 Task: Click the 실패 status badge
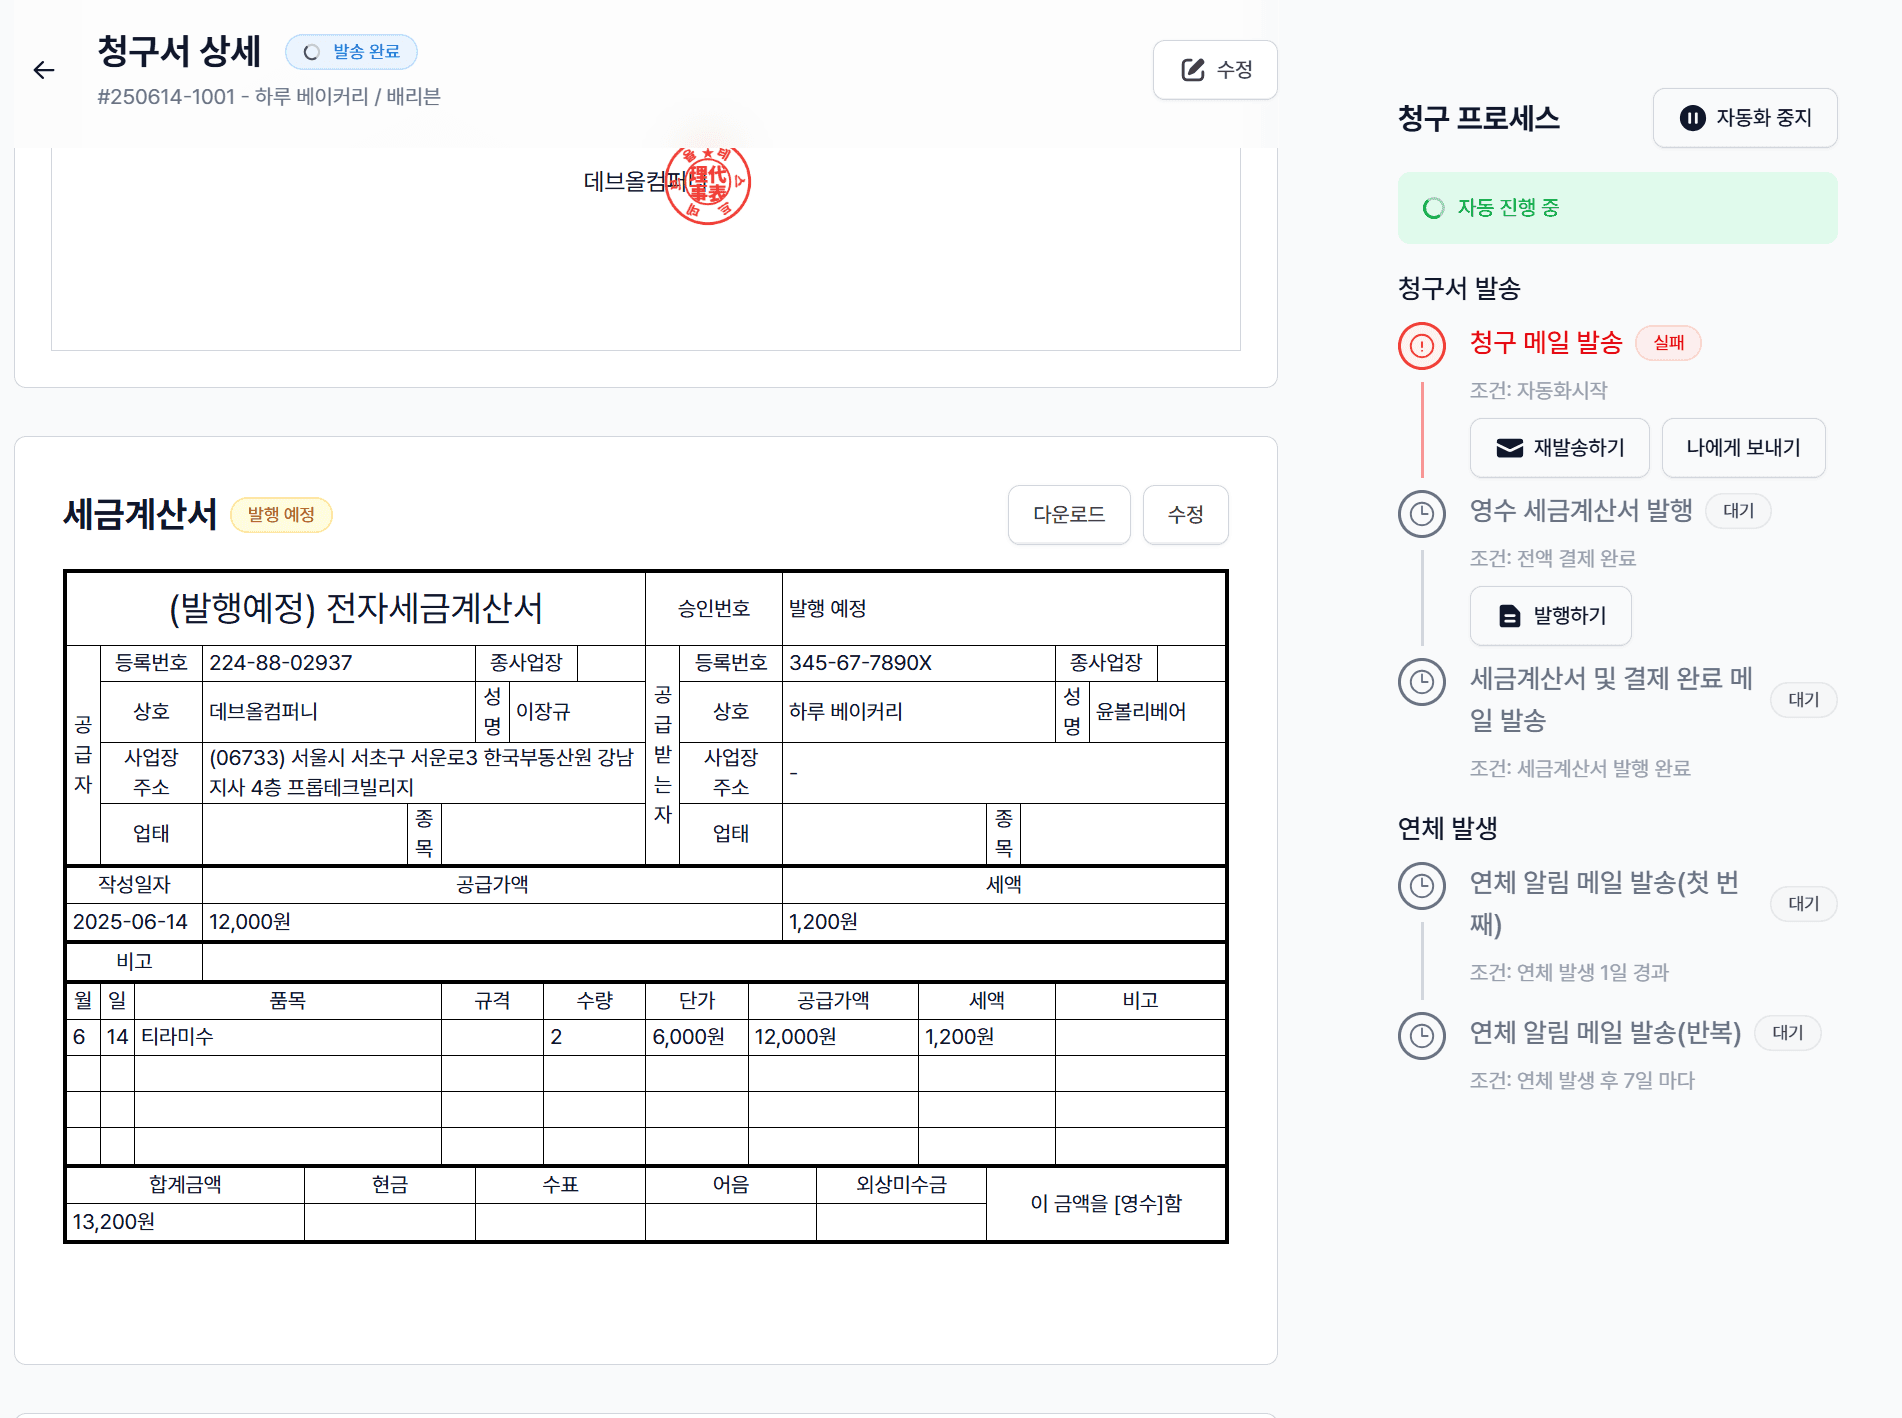point(1668,343)
